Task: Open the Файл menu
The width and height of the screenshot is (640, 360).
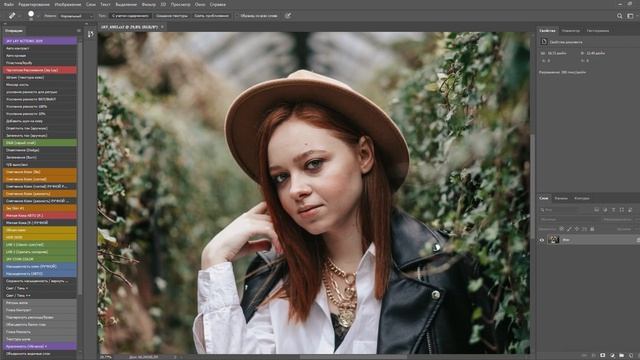Action: point(8,4)
